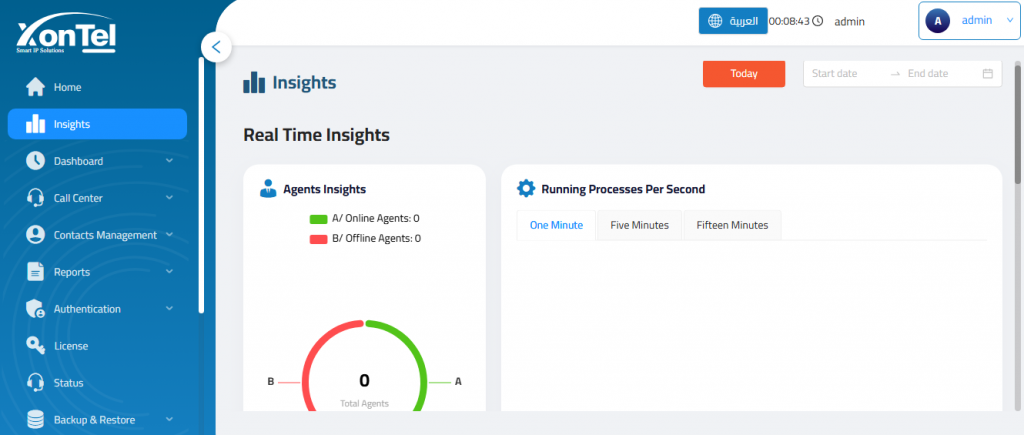Click the 00:08:43 session timer text
Screen dimensions: 1024x435
(x=789, y=21)
